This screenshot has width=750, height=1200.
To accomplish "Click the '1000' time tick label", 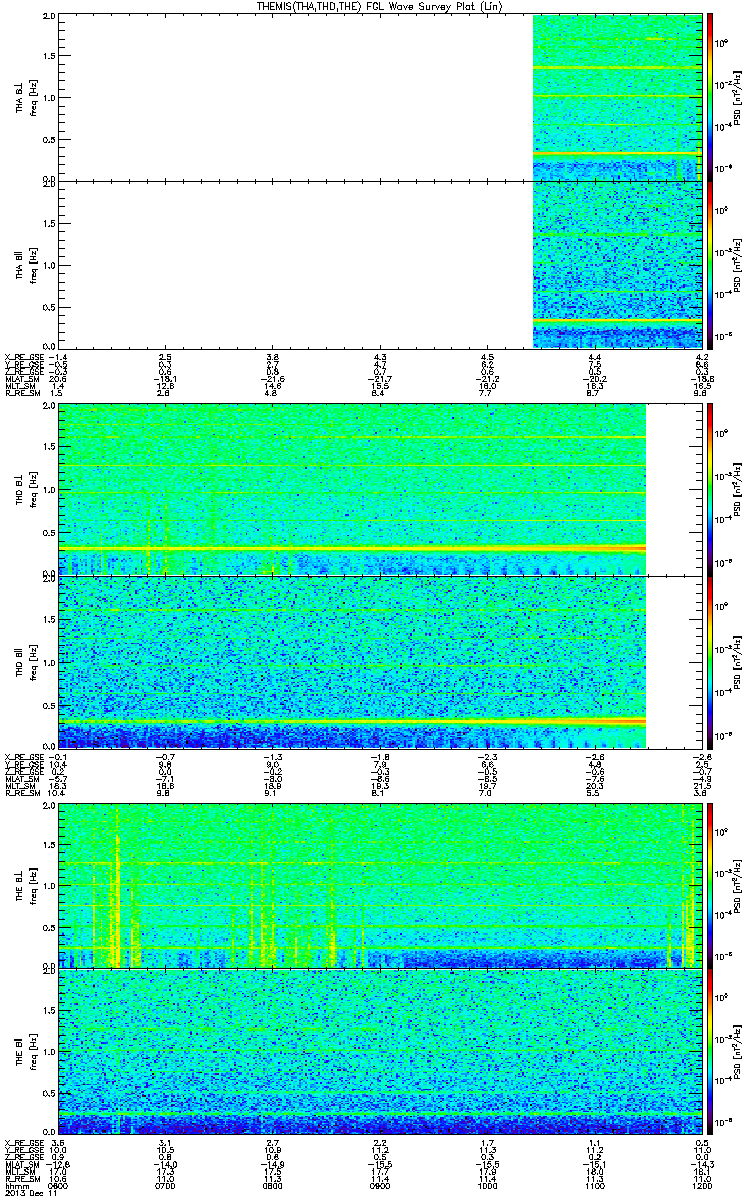I will (490, 1185).
